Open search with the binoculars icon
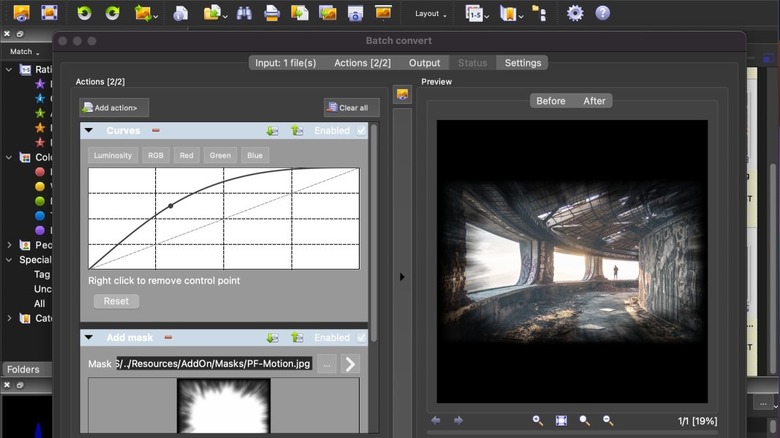 click(244, 13)
